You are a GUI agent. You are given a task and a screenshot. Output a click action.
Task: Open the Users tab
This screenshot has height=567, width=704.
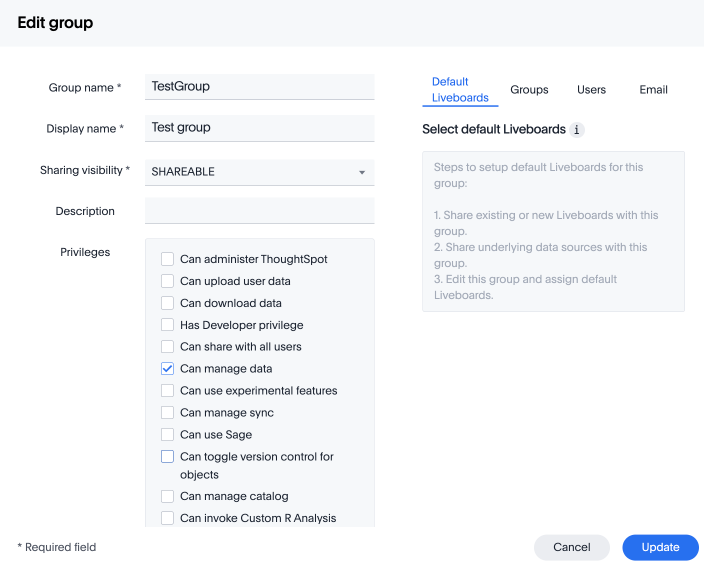tap(591, 90)
